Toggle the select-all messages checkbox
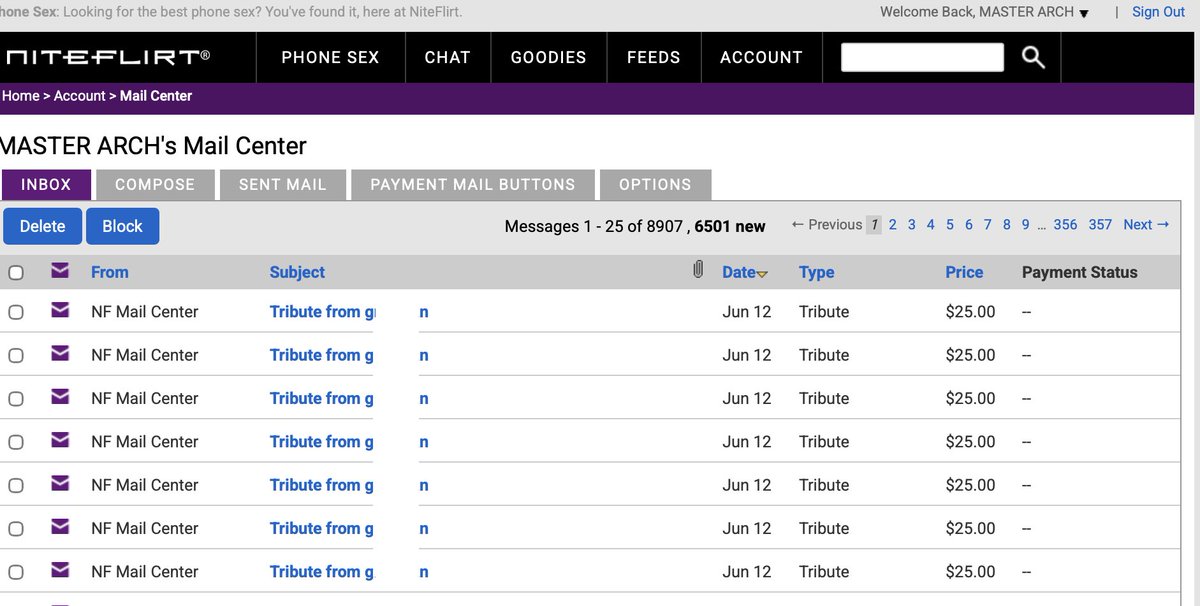 16,272
